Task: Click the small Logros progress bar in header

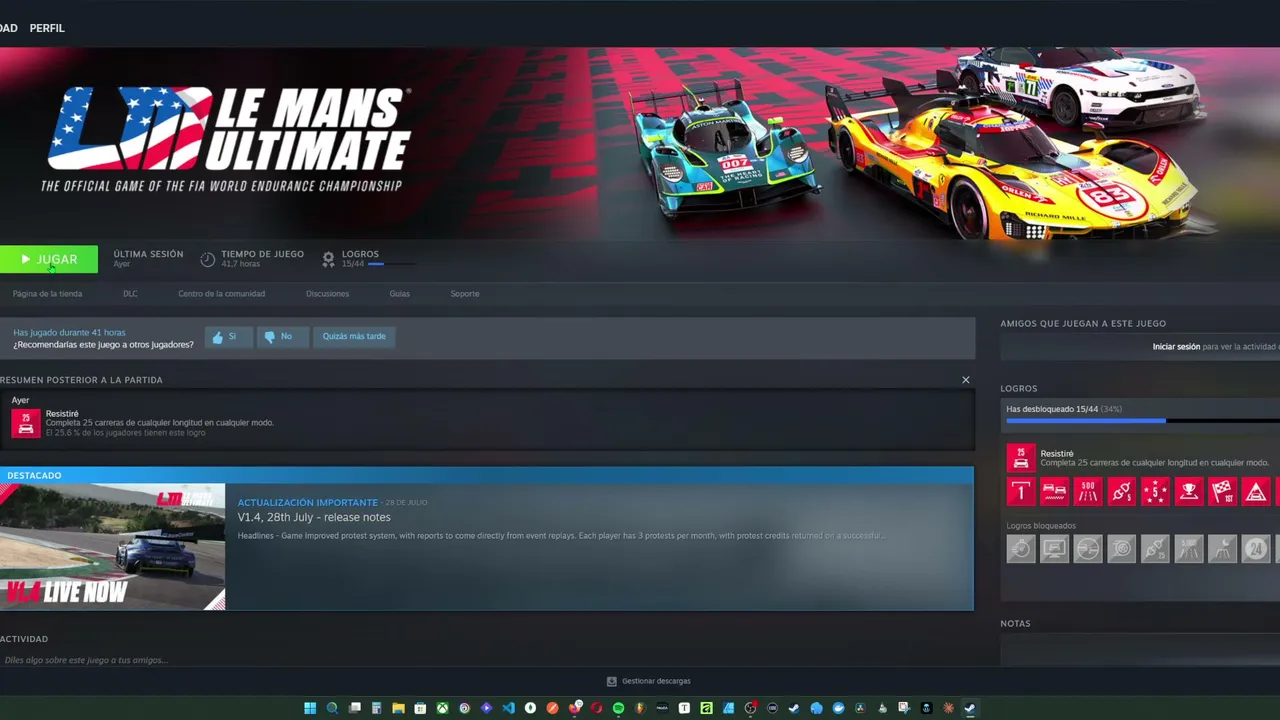Action: point(393,264)
